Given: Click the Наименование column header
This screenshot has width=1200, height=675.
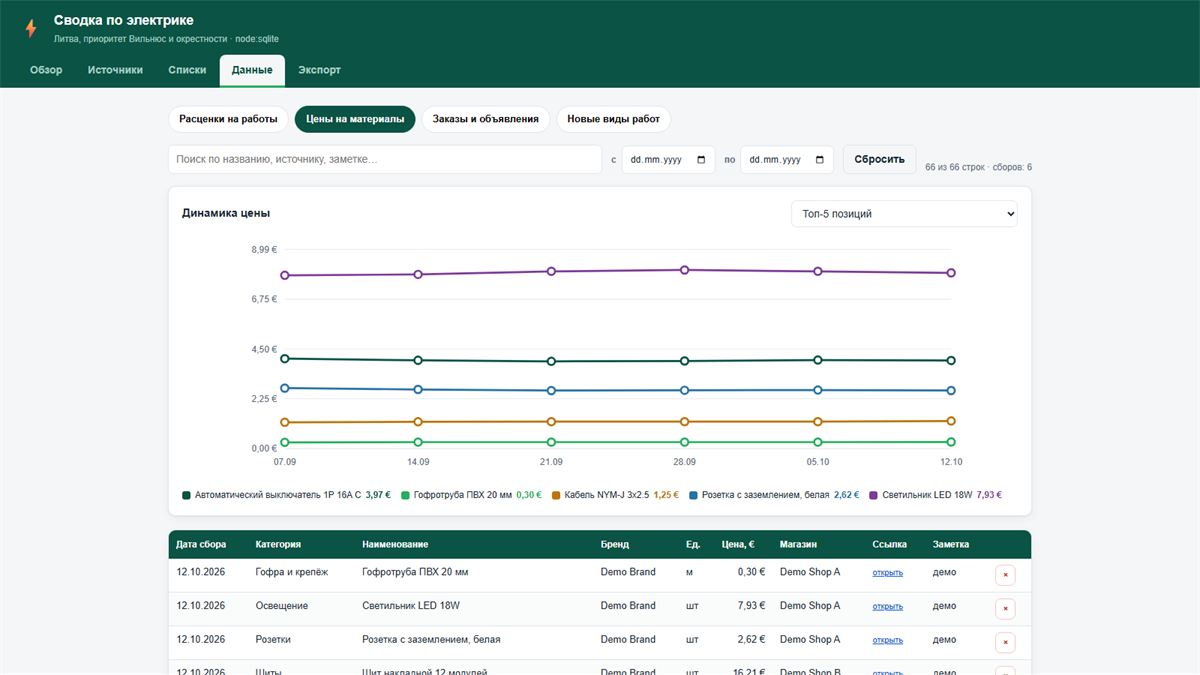Looking at the screenshot, I should pyautogui.click(x=395, y=545).
